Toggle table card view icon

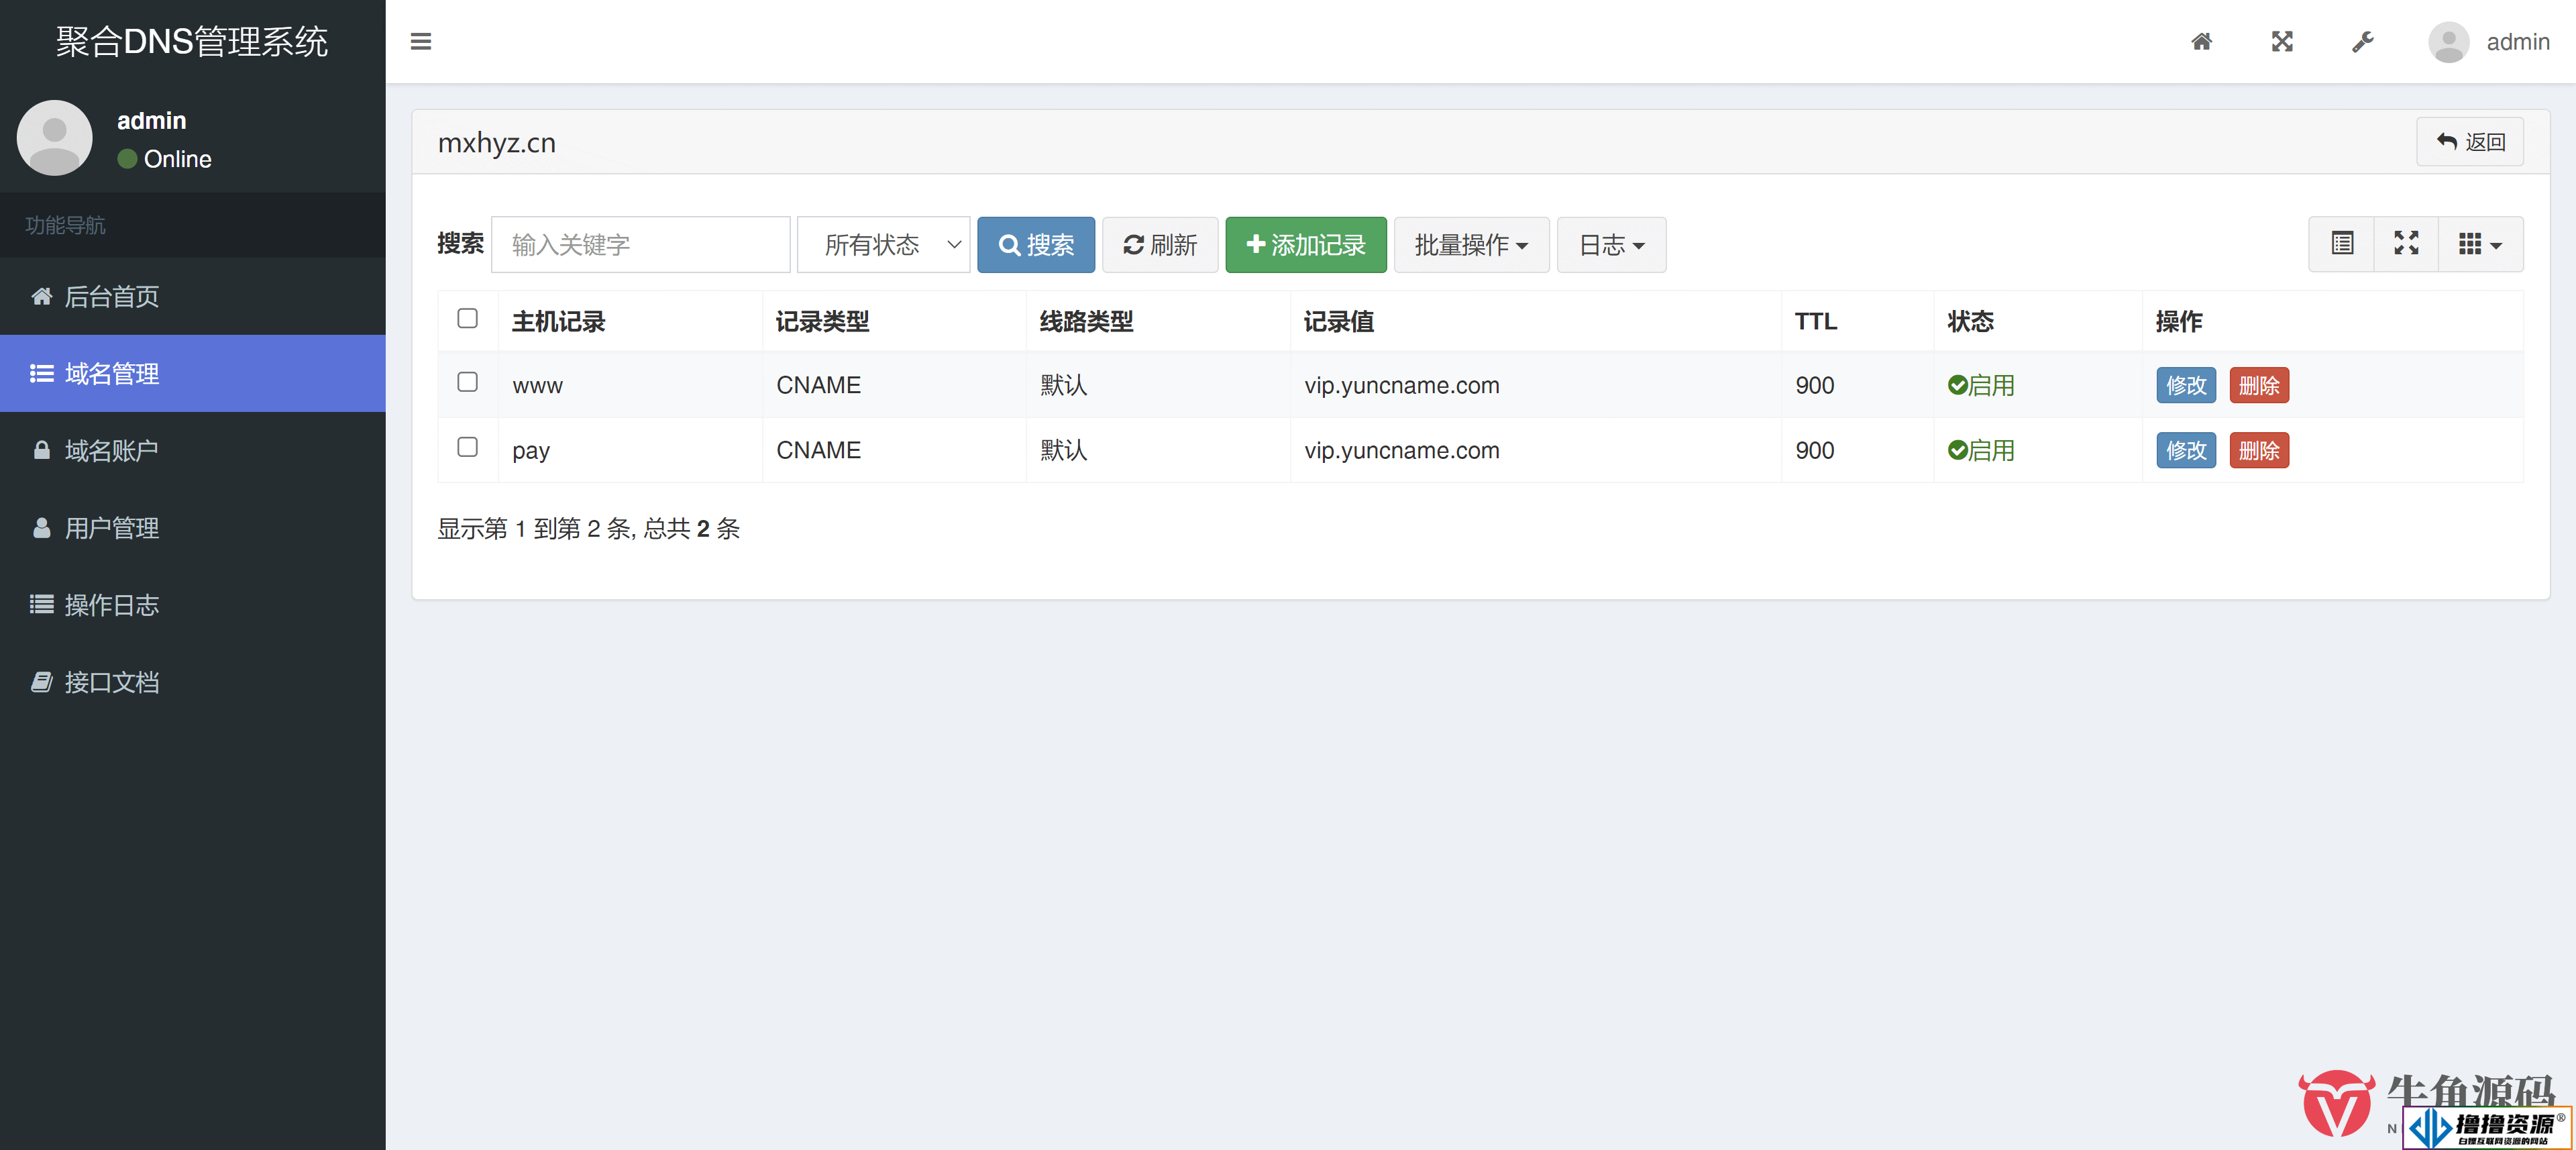click(x=2342, y=244)
